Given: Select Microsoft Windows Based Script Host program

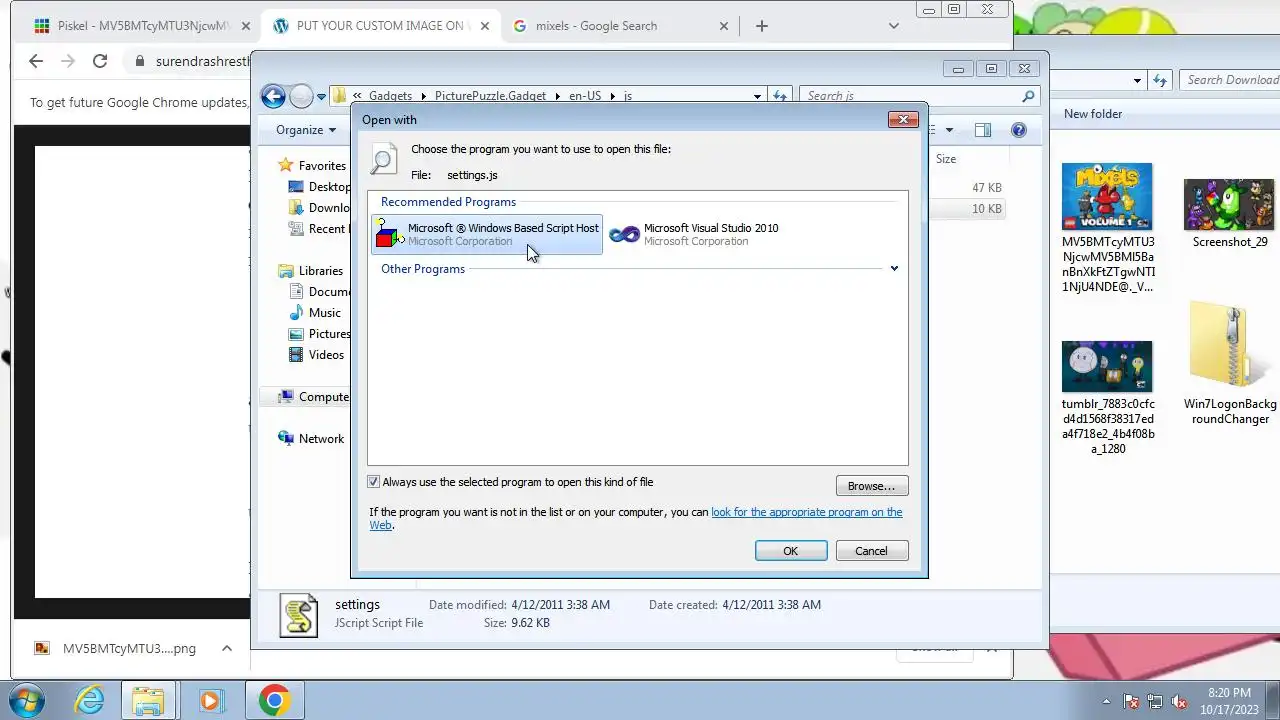Looking at the screenshot, I should click(487, 234).
